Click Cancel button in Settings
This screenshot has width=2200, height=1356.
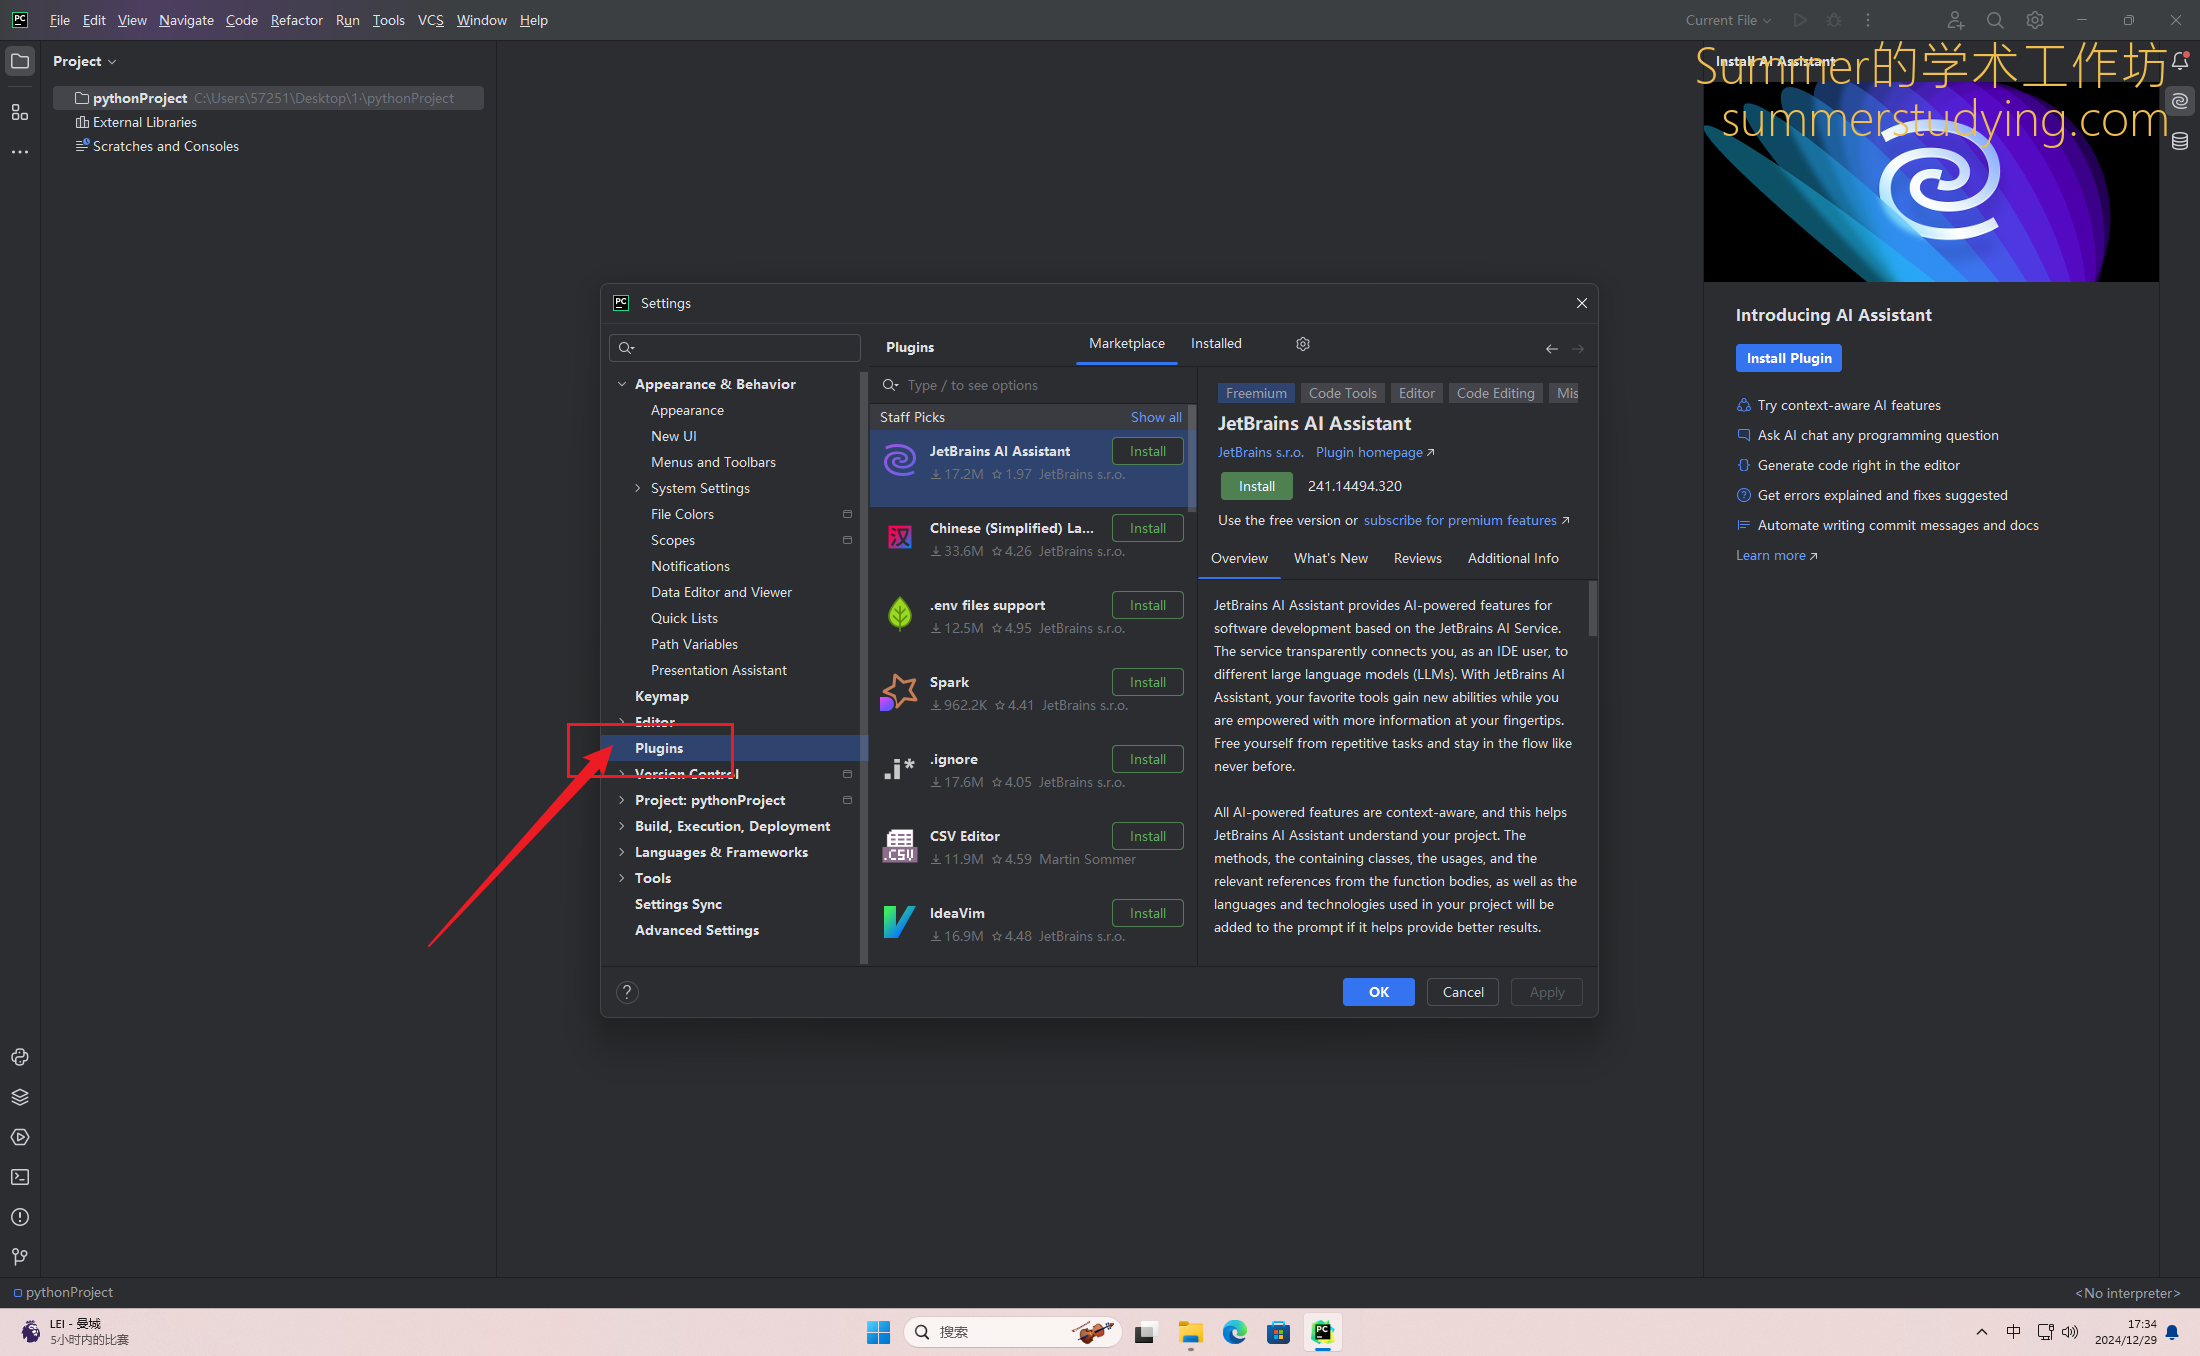pyautogui.click(x=1463, y=992)
